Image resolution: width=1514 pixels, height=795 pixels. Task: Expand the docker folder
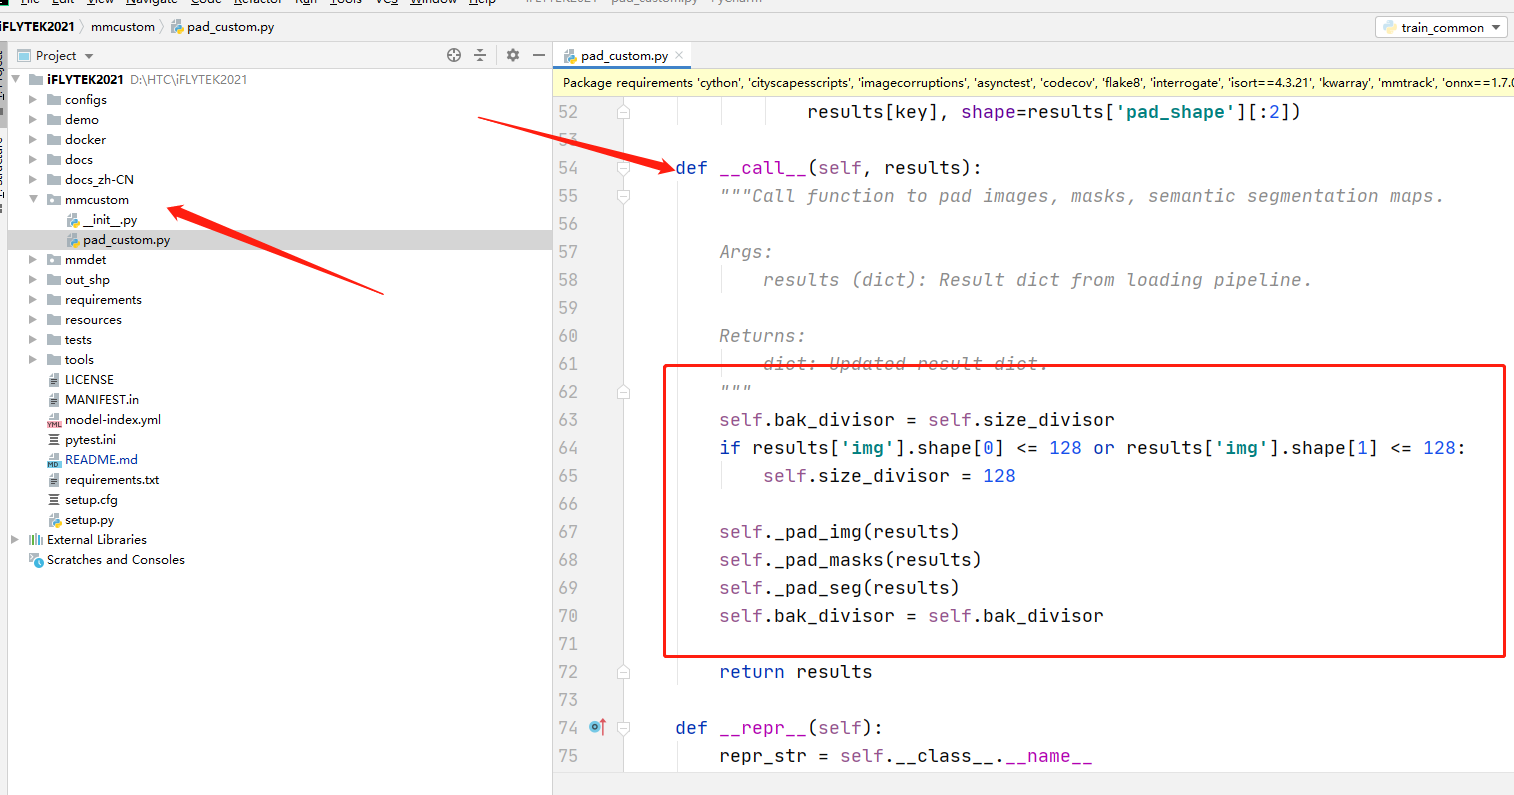(x=33, y=139)
